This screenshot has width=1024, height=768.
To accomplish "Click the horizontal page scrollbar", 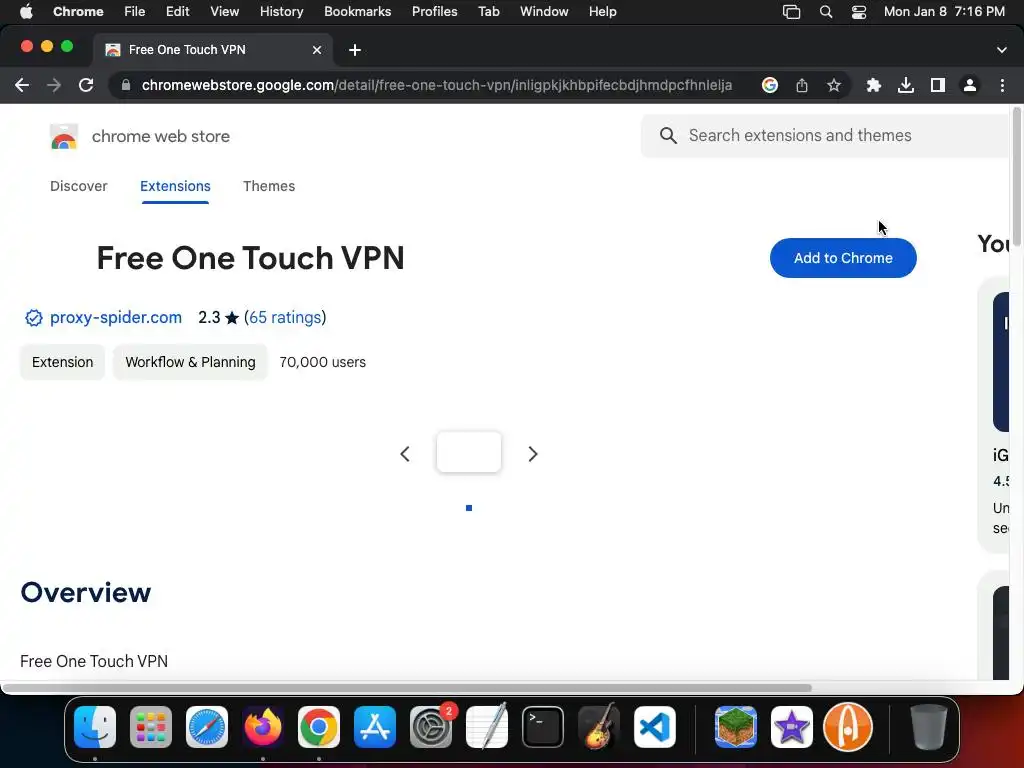I will pyautogui.click(x=406, y=688).
